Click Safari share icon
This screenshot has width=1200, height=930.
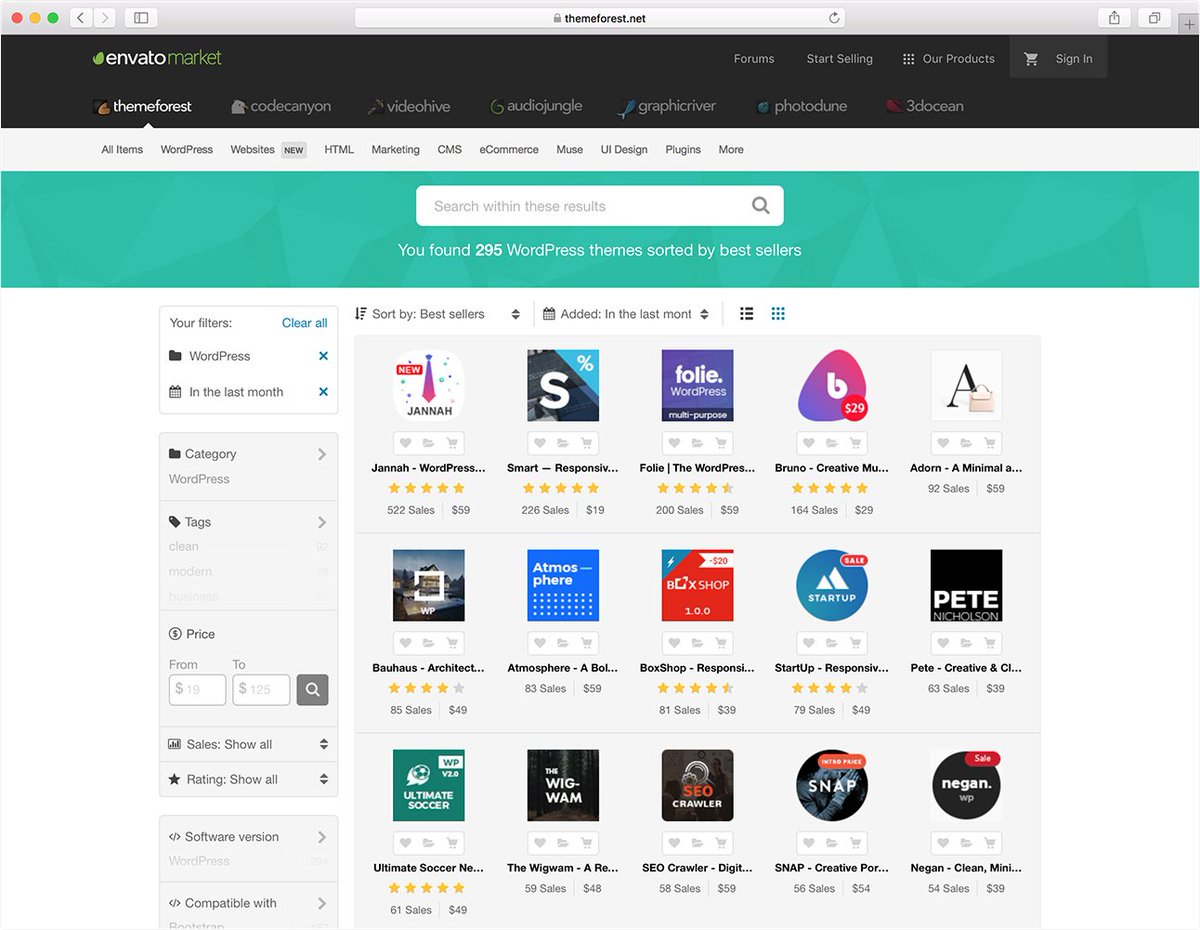(x=1114, y=18)
